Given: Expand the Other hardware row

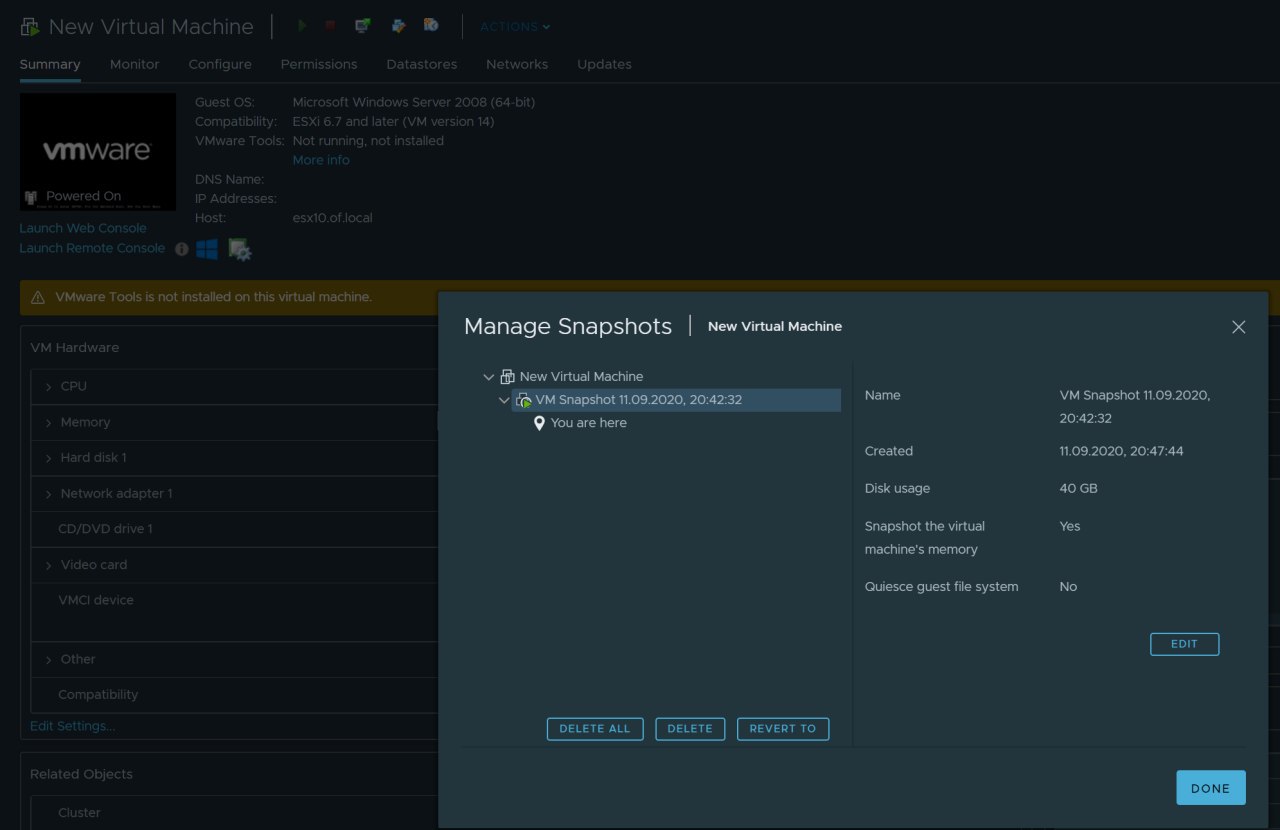Looking at the screenshot, I should pyautogui.click(x=48, y=660).
